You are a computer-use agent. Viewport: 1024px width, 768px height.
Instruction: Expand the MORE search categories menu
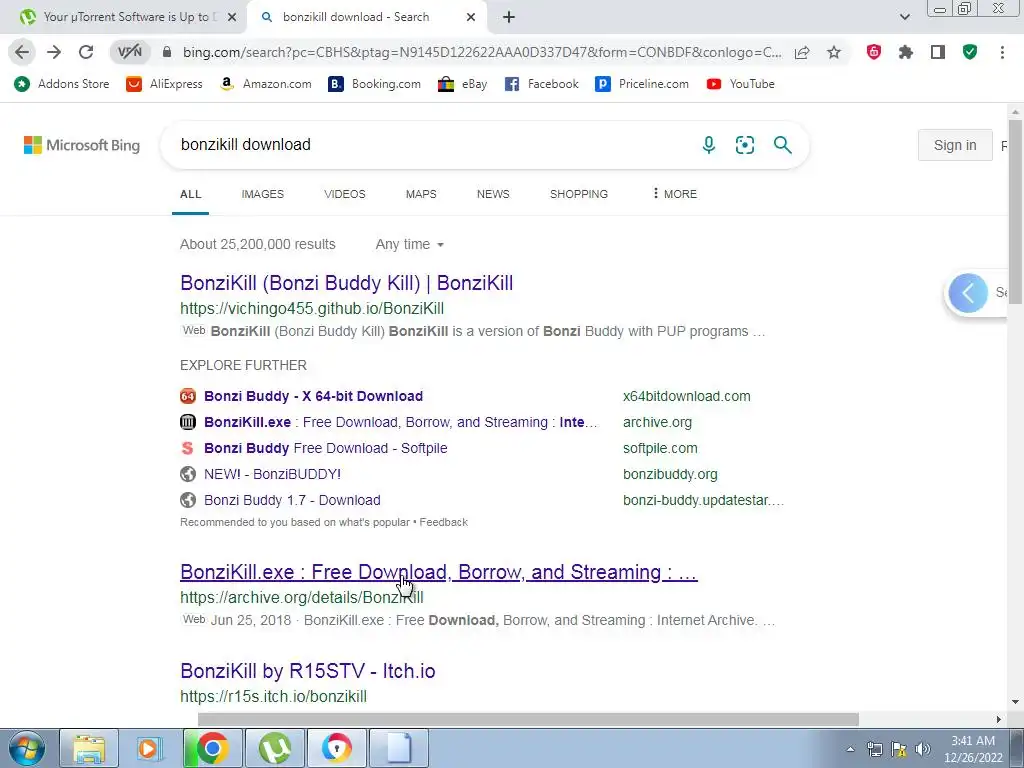[674, 194]
